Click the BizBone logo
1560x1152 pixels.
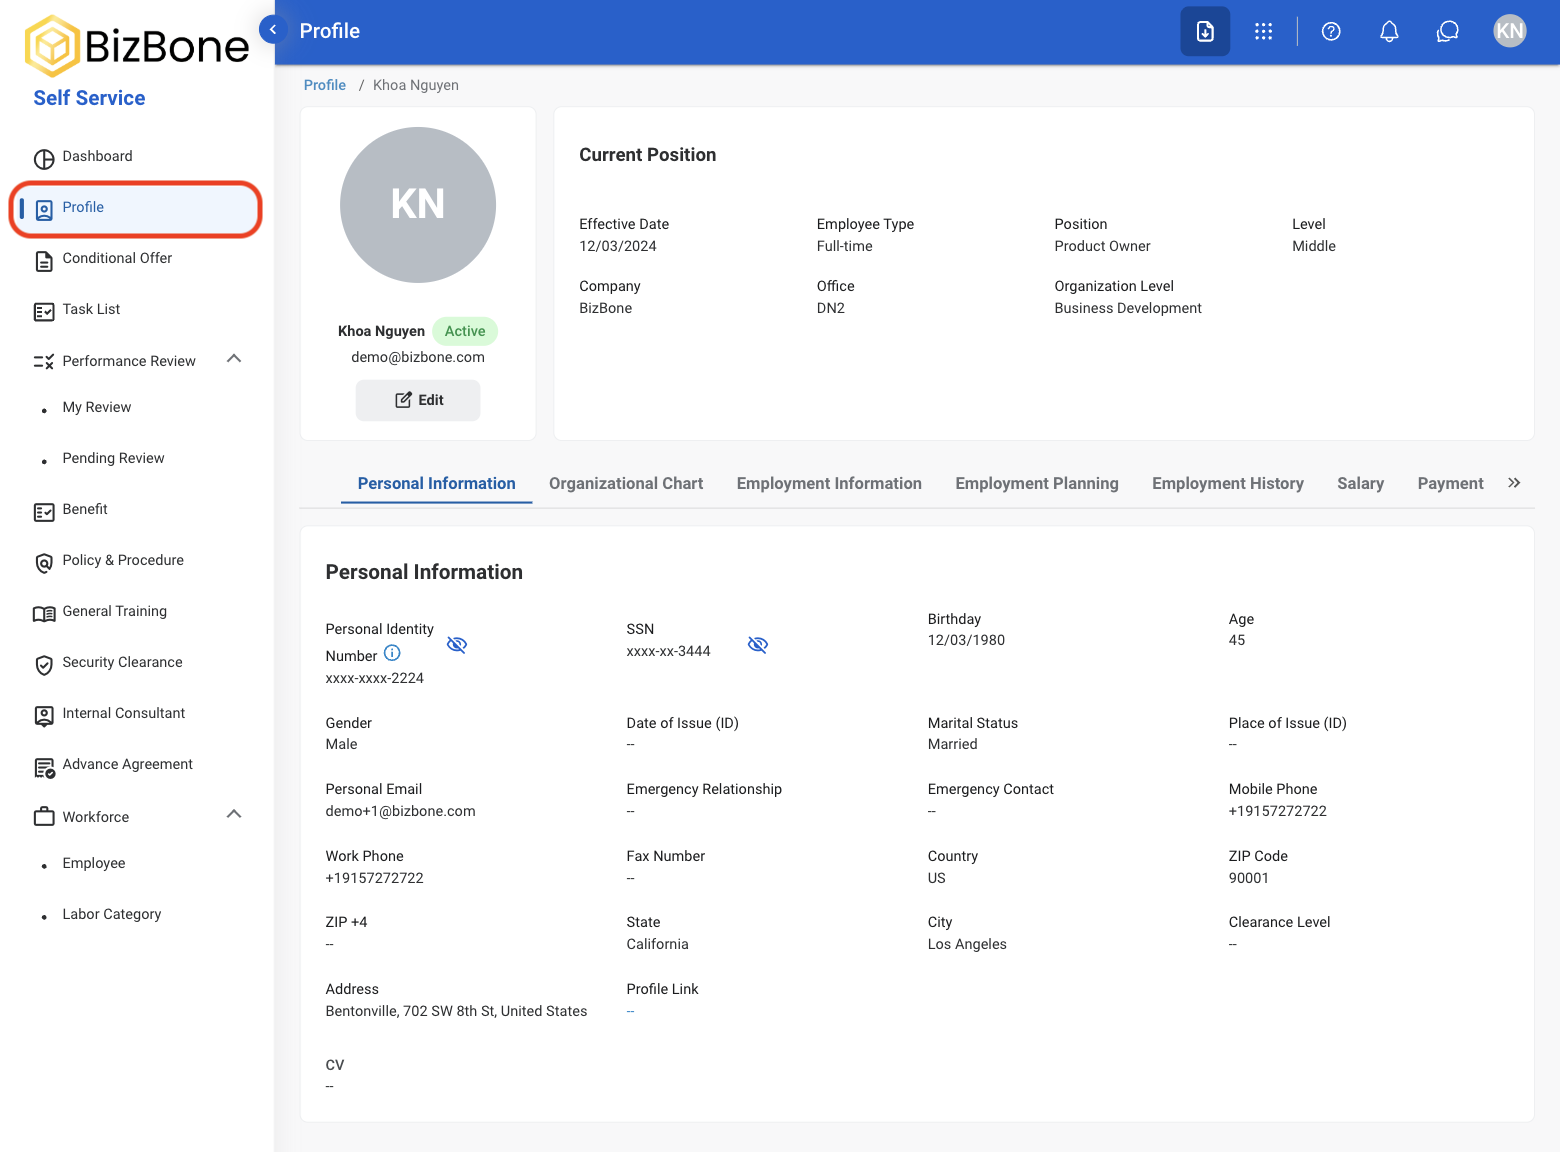(137, 46)
